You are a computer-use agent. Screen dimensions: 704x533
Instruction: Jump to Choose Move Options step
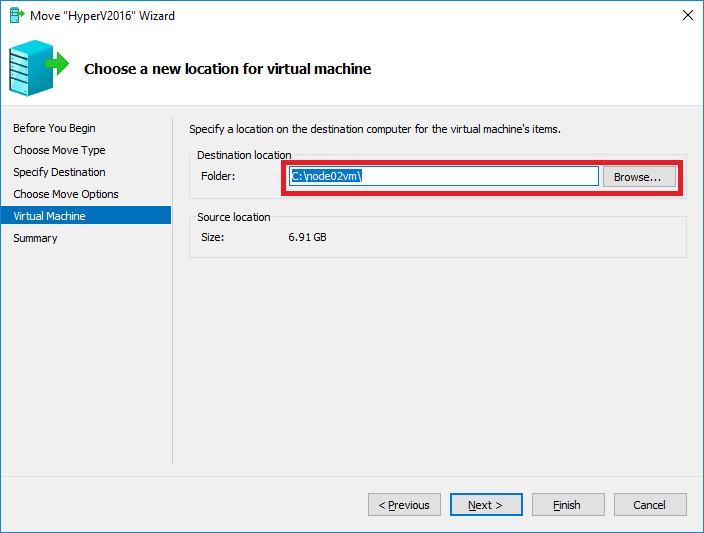pyautogui.click(x=66, y=194)
